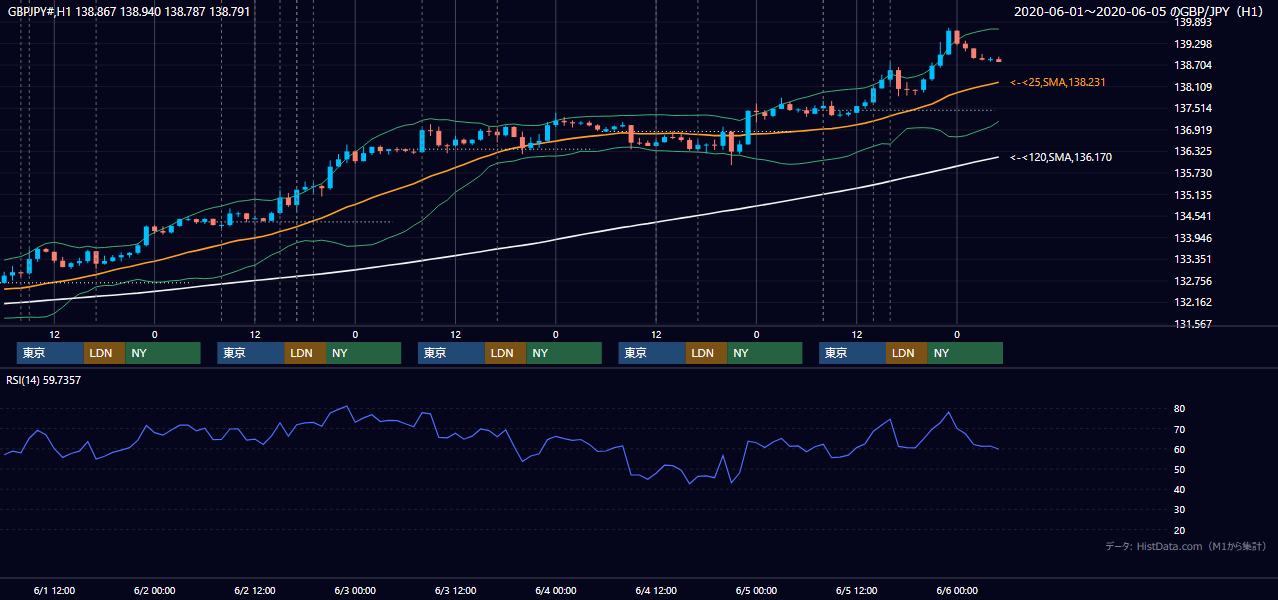Click price axis label 135.730

pos(1193,173)
